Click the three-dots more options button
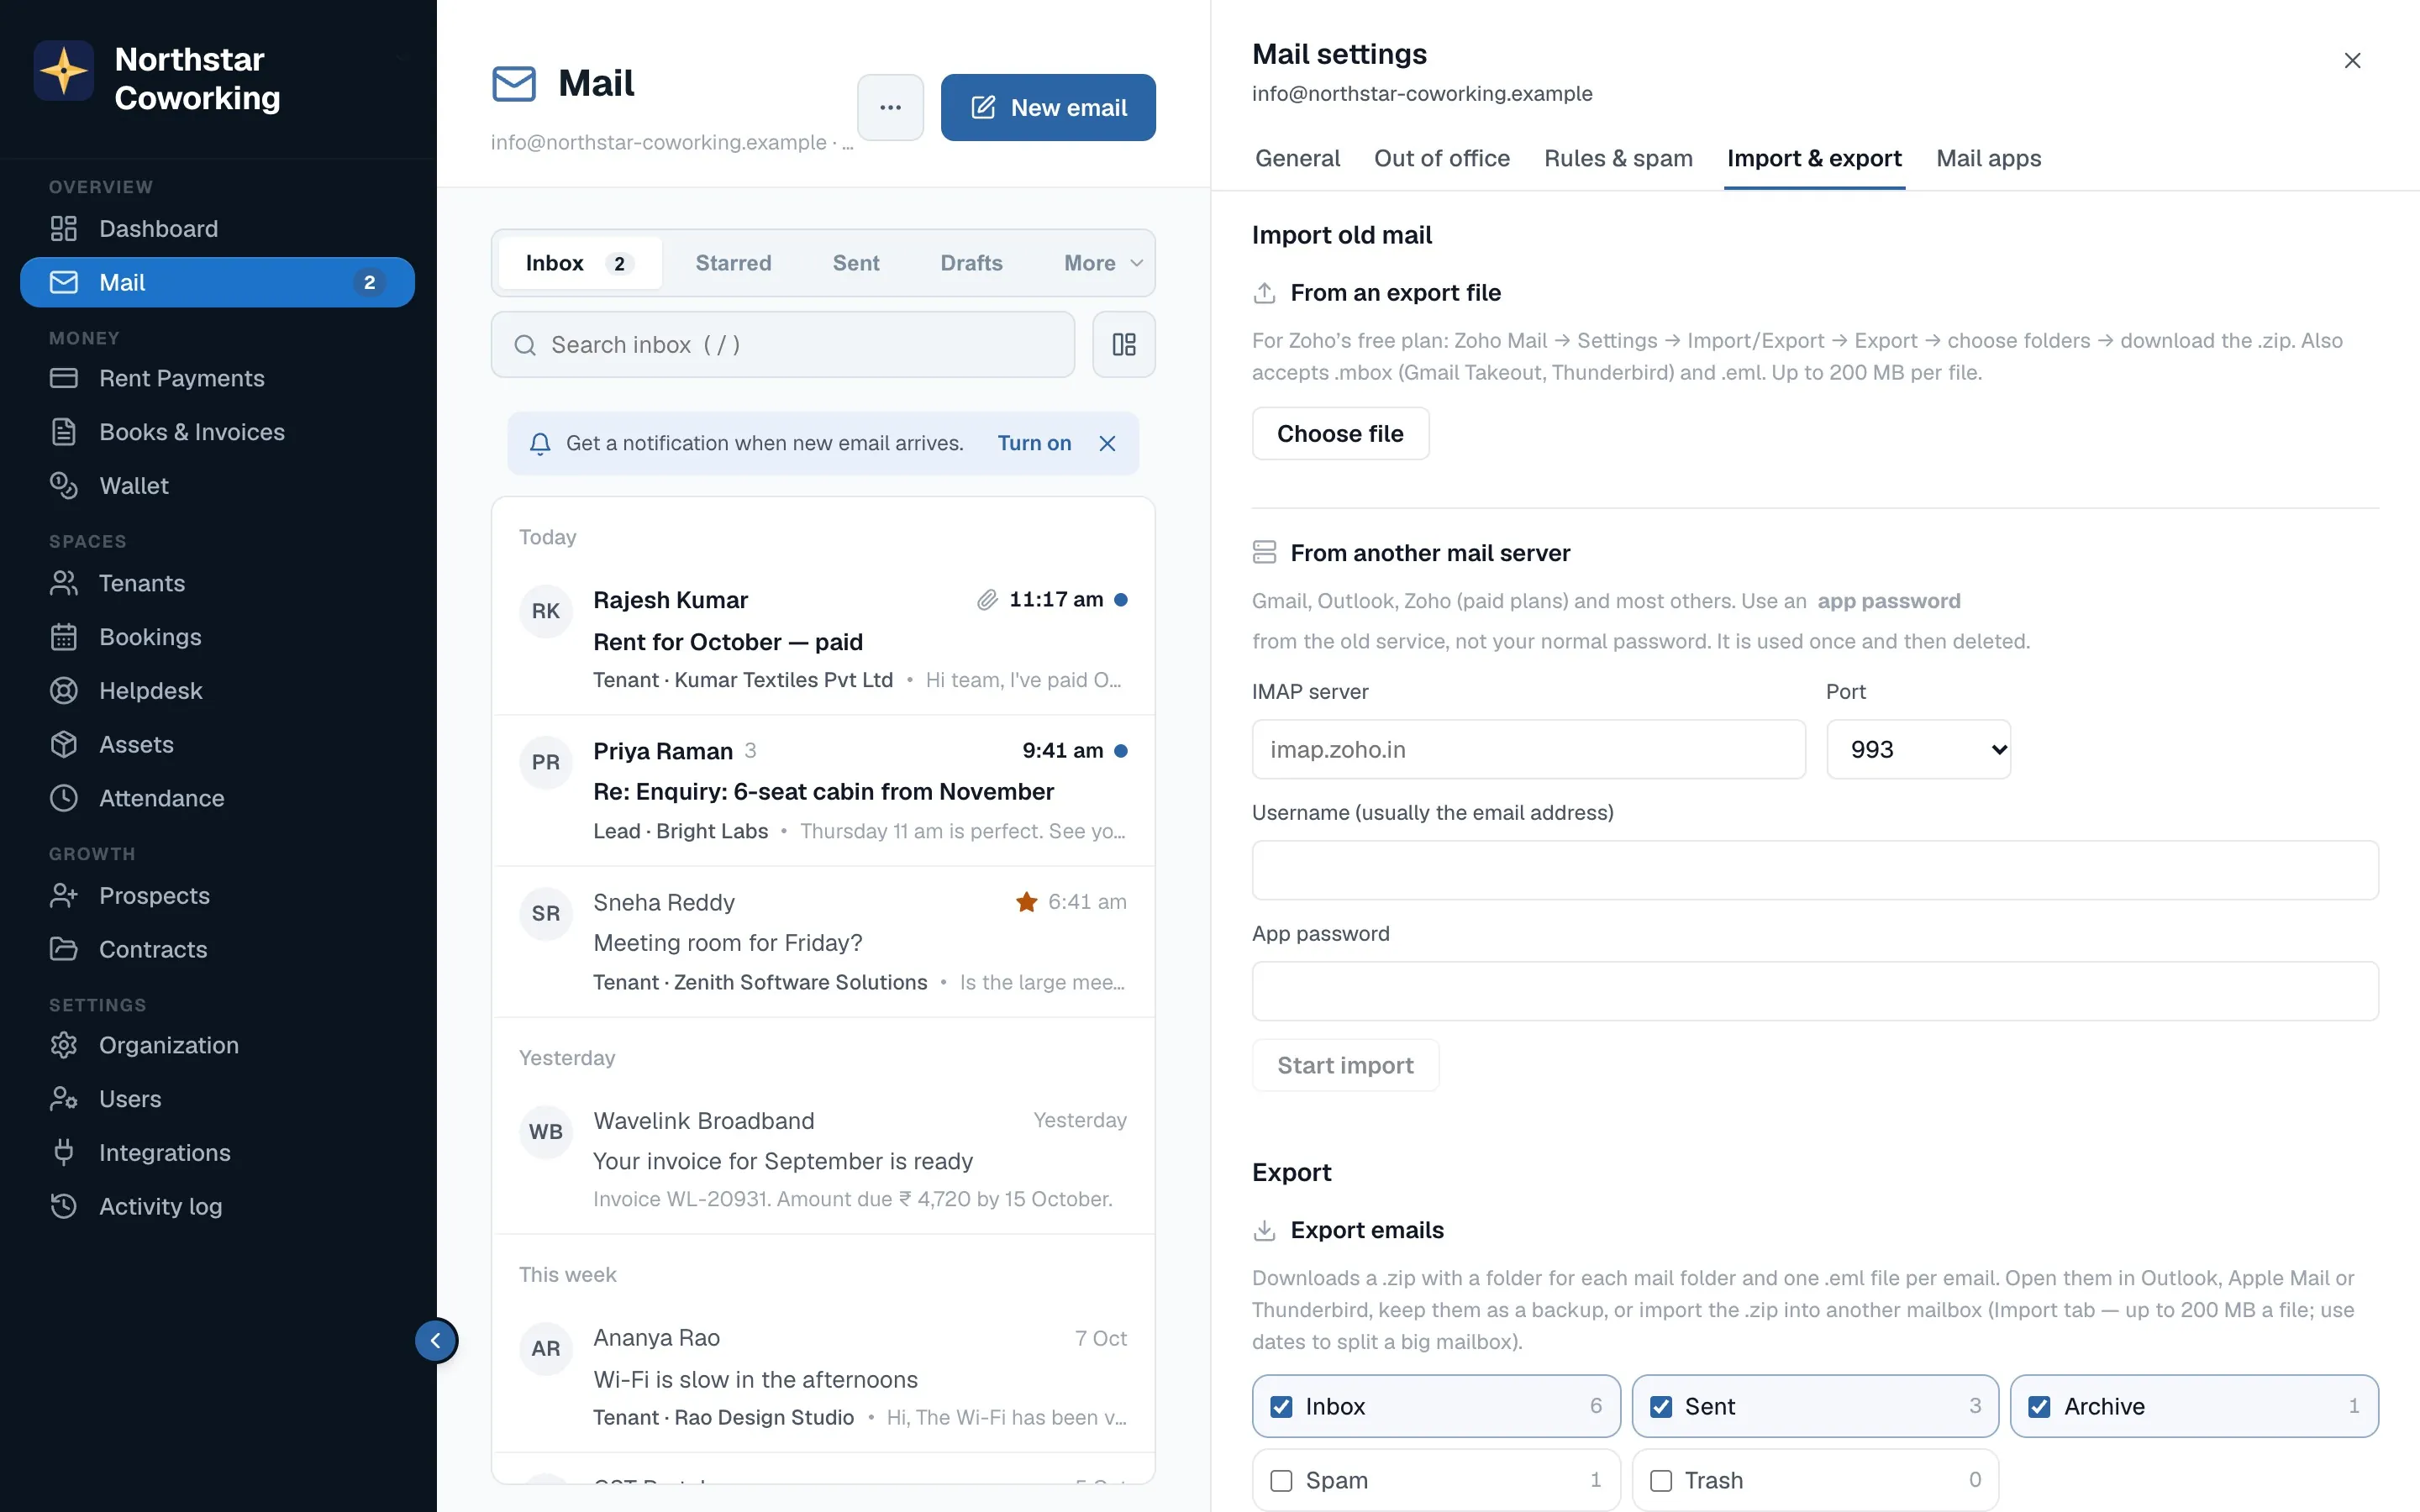The height and width of the screenshot is (1512, 2420). (x=890, y=107)
